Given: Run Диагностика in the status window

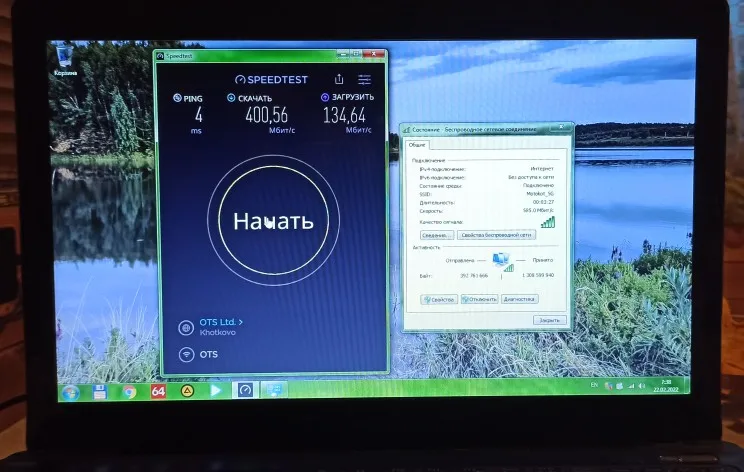Looking at the screenshot, I should click(x=520, y=299).
